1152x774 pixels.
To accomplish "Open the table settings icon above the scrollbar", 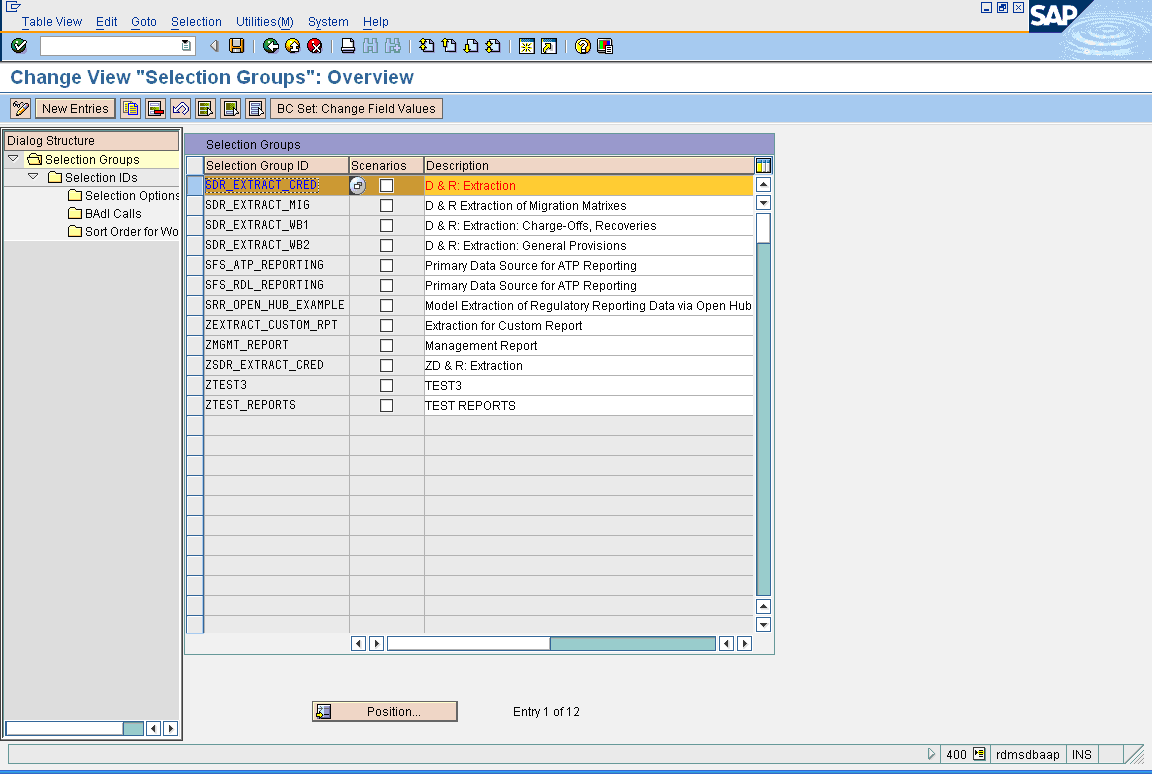I will tap(763, 165).
